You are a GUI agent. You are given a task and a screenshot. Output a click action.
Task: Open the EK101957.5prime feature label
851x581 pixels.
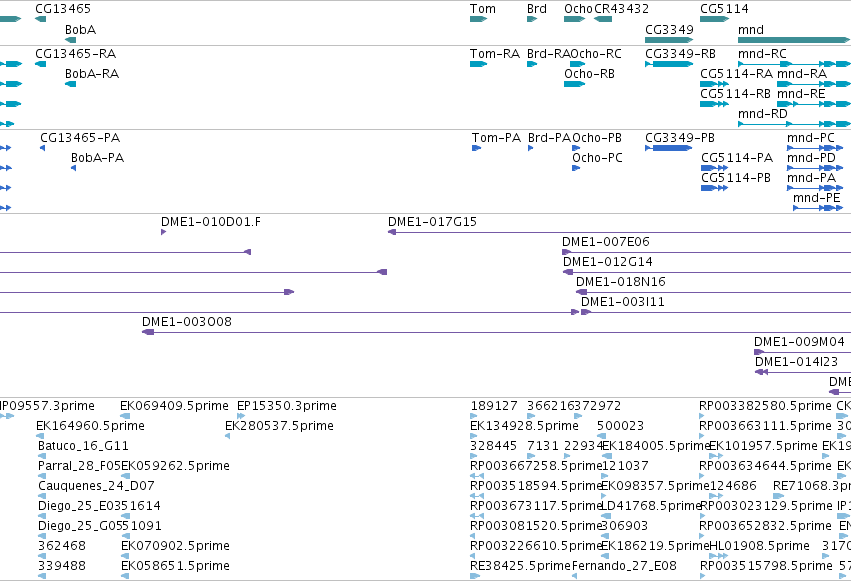pyautogui.click(x=764, y=446)
